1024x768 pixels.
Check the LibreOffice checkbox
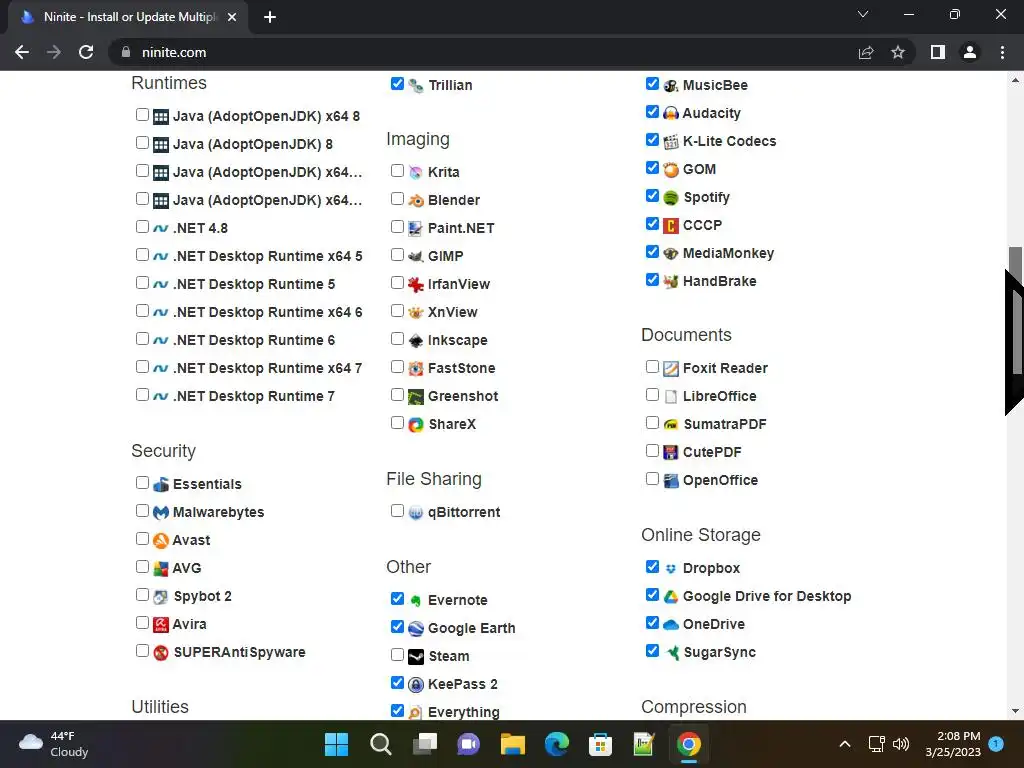click(x=652, y=394)
